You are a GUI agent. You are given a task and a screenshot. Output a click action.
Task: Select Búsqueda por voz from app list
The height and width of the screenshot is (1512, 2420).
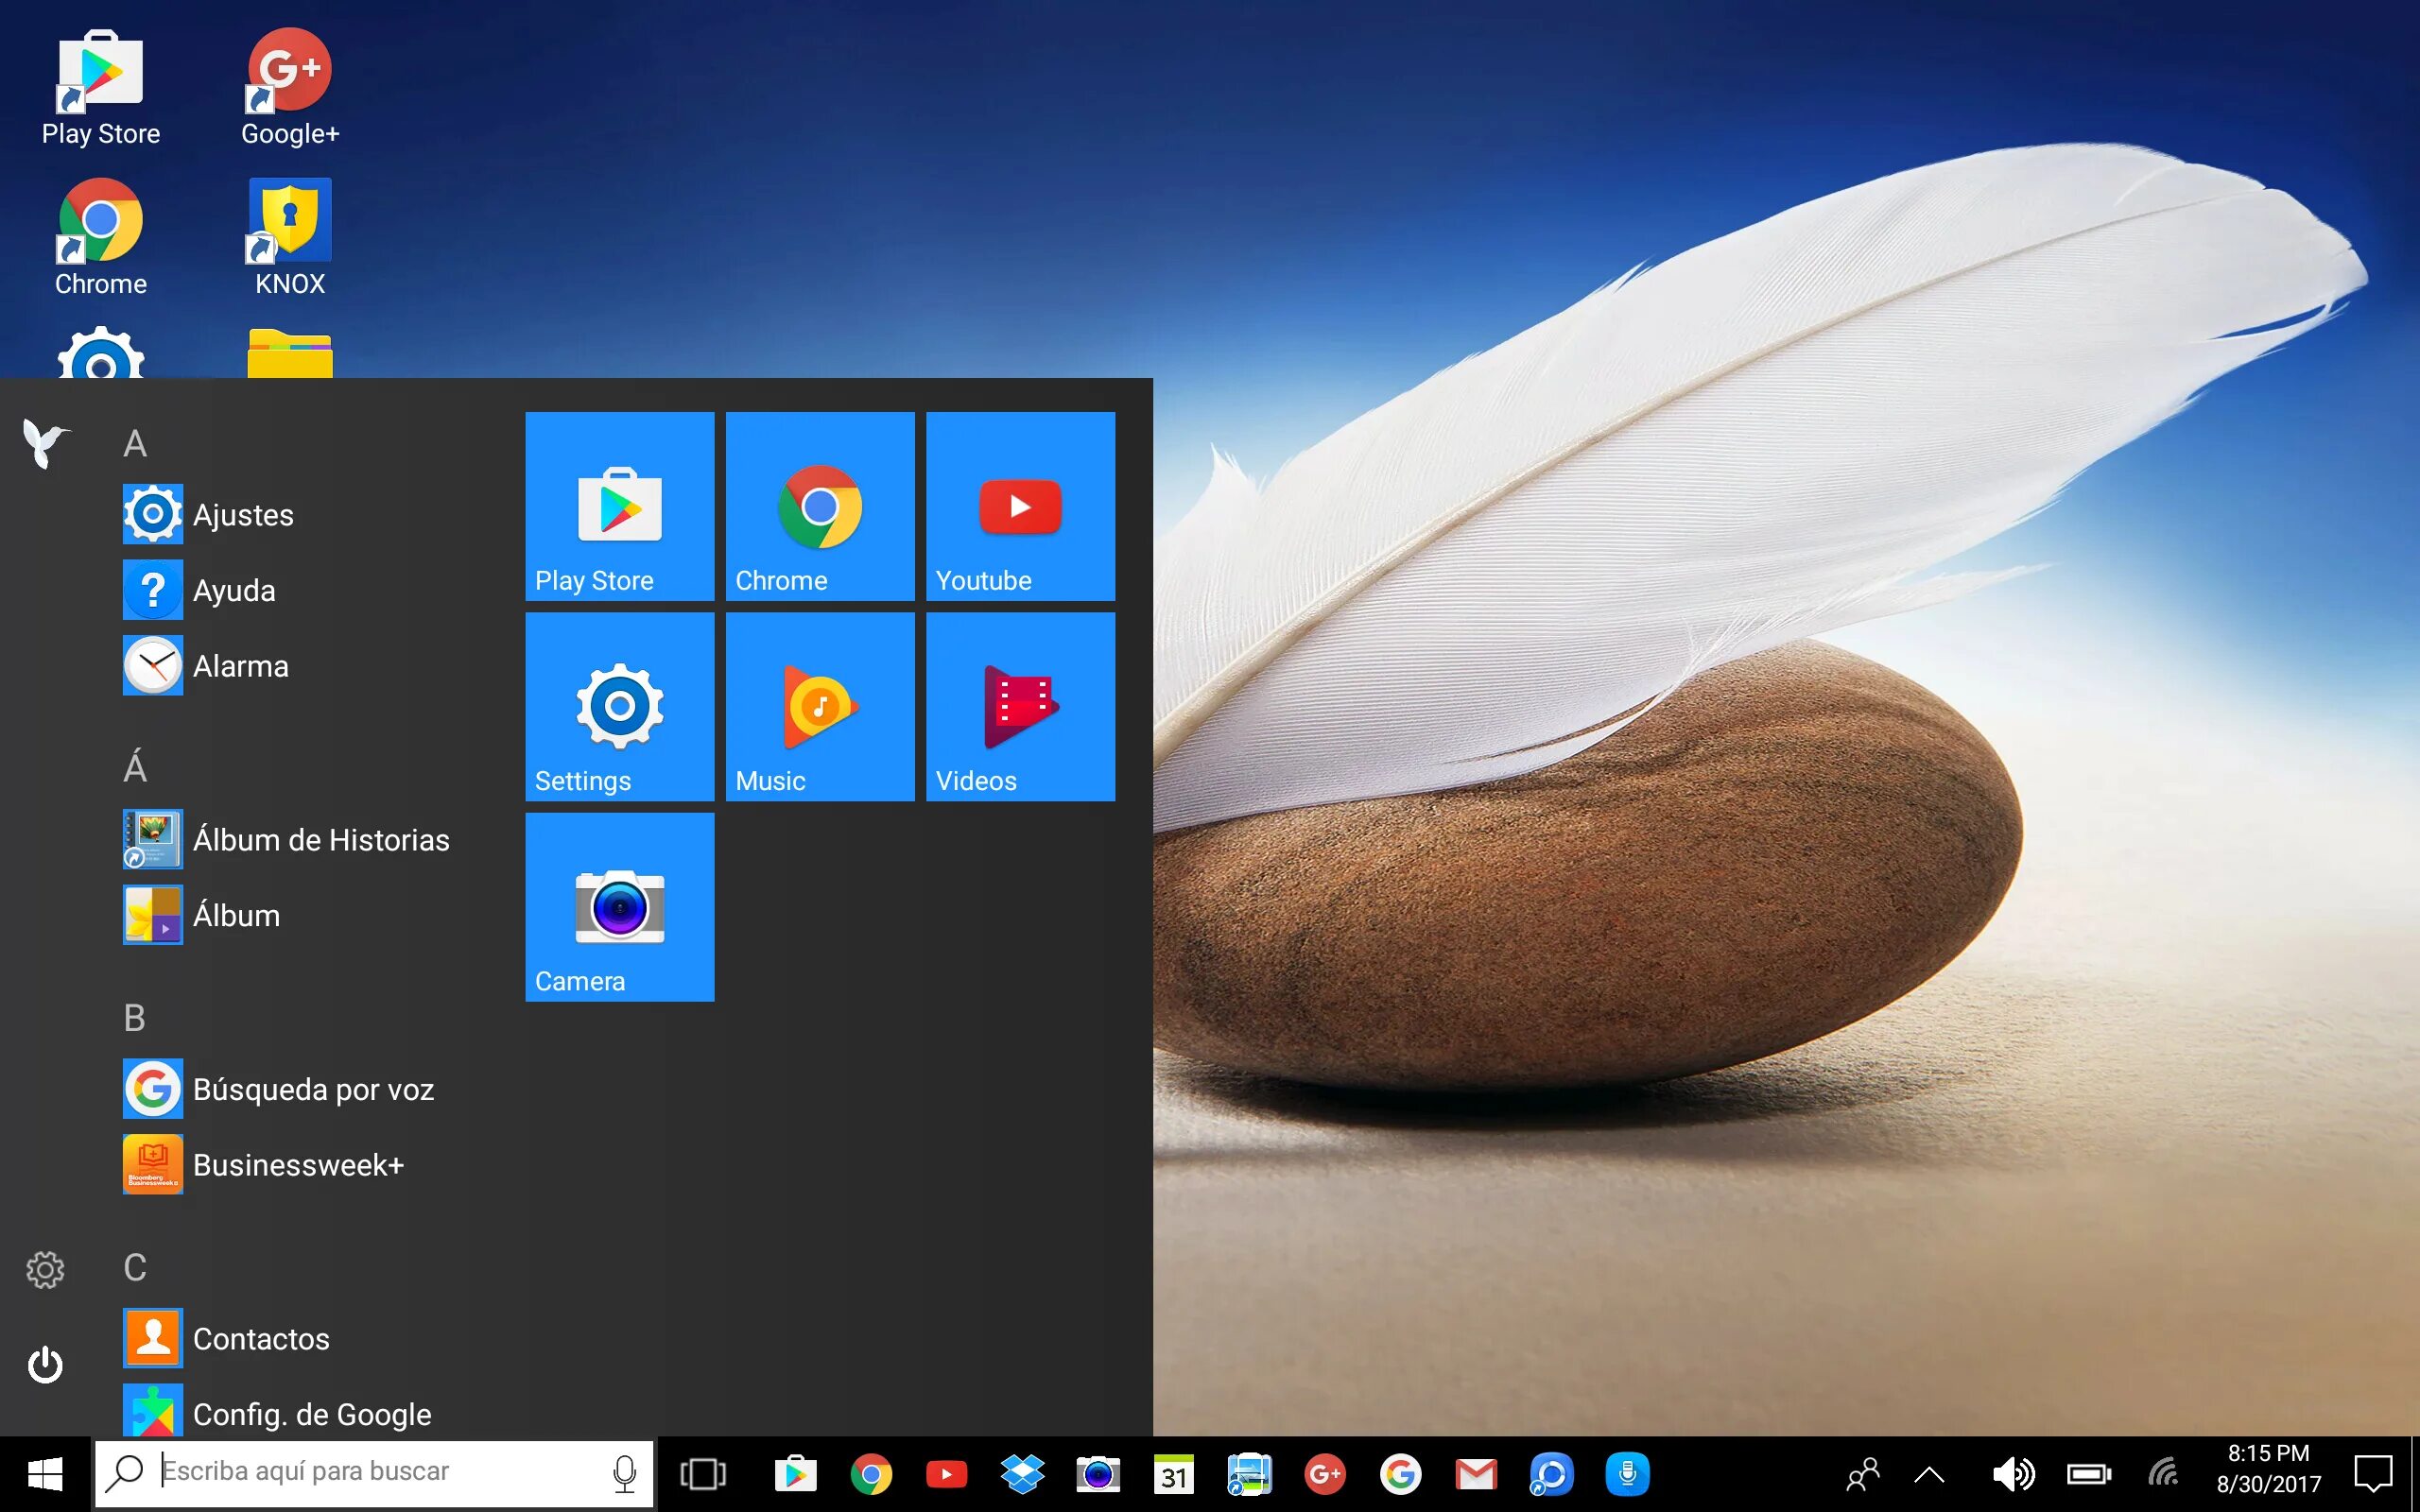tap(312, 1089)
